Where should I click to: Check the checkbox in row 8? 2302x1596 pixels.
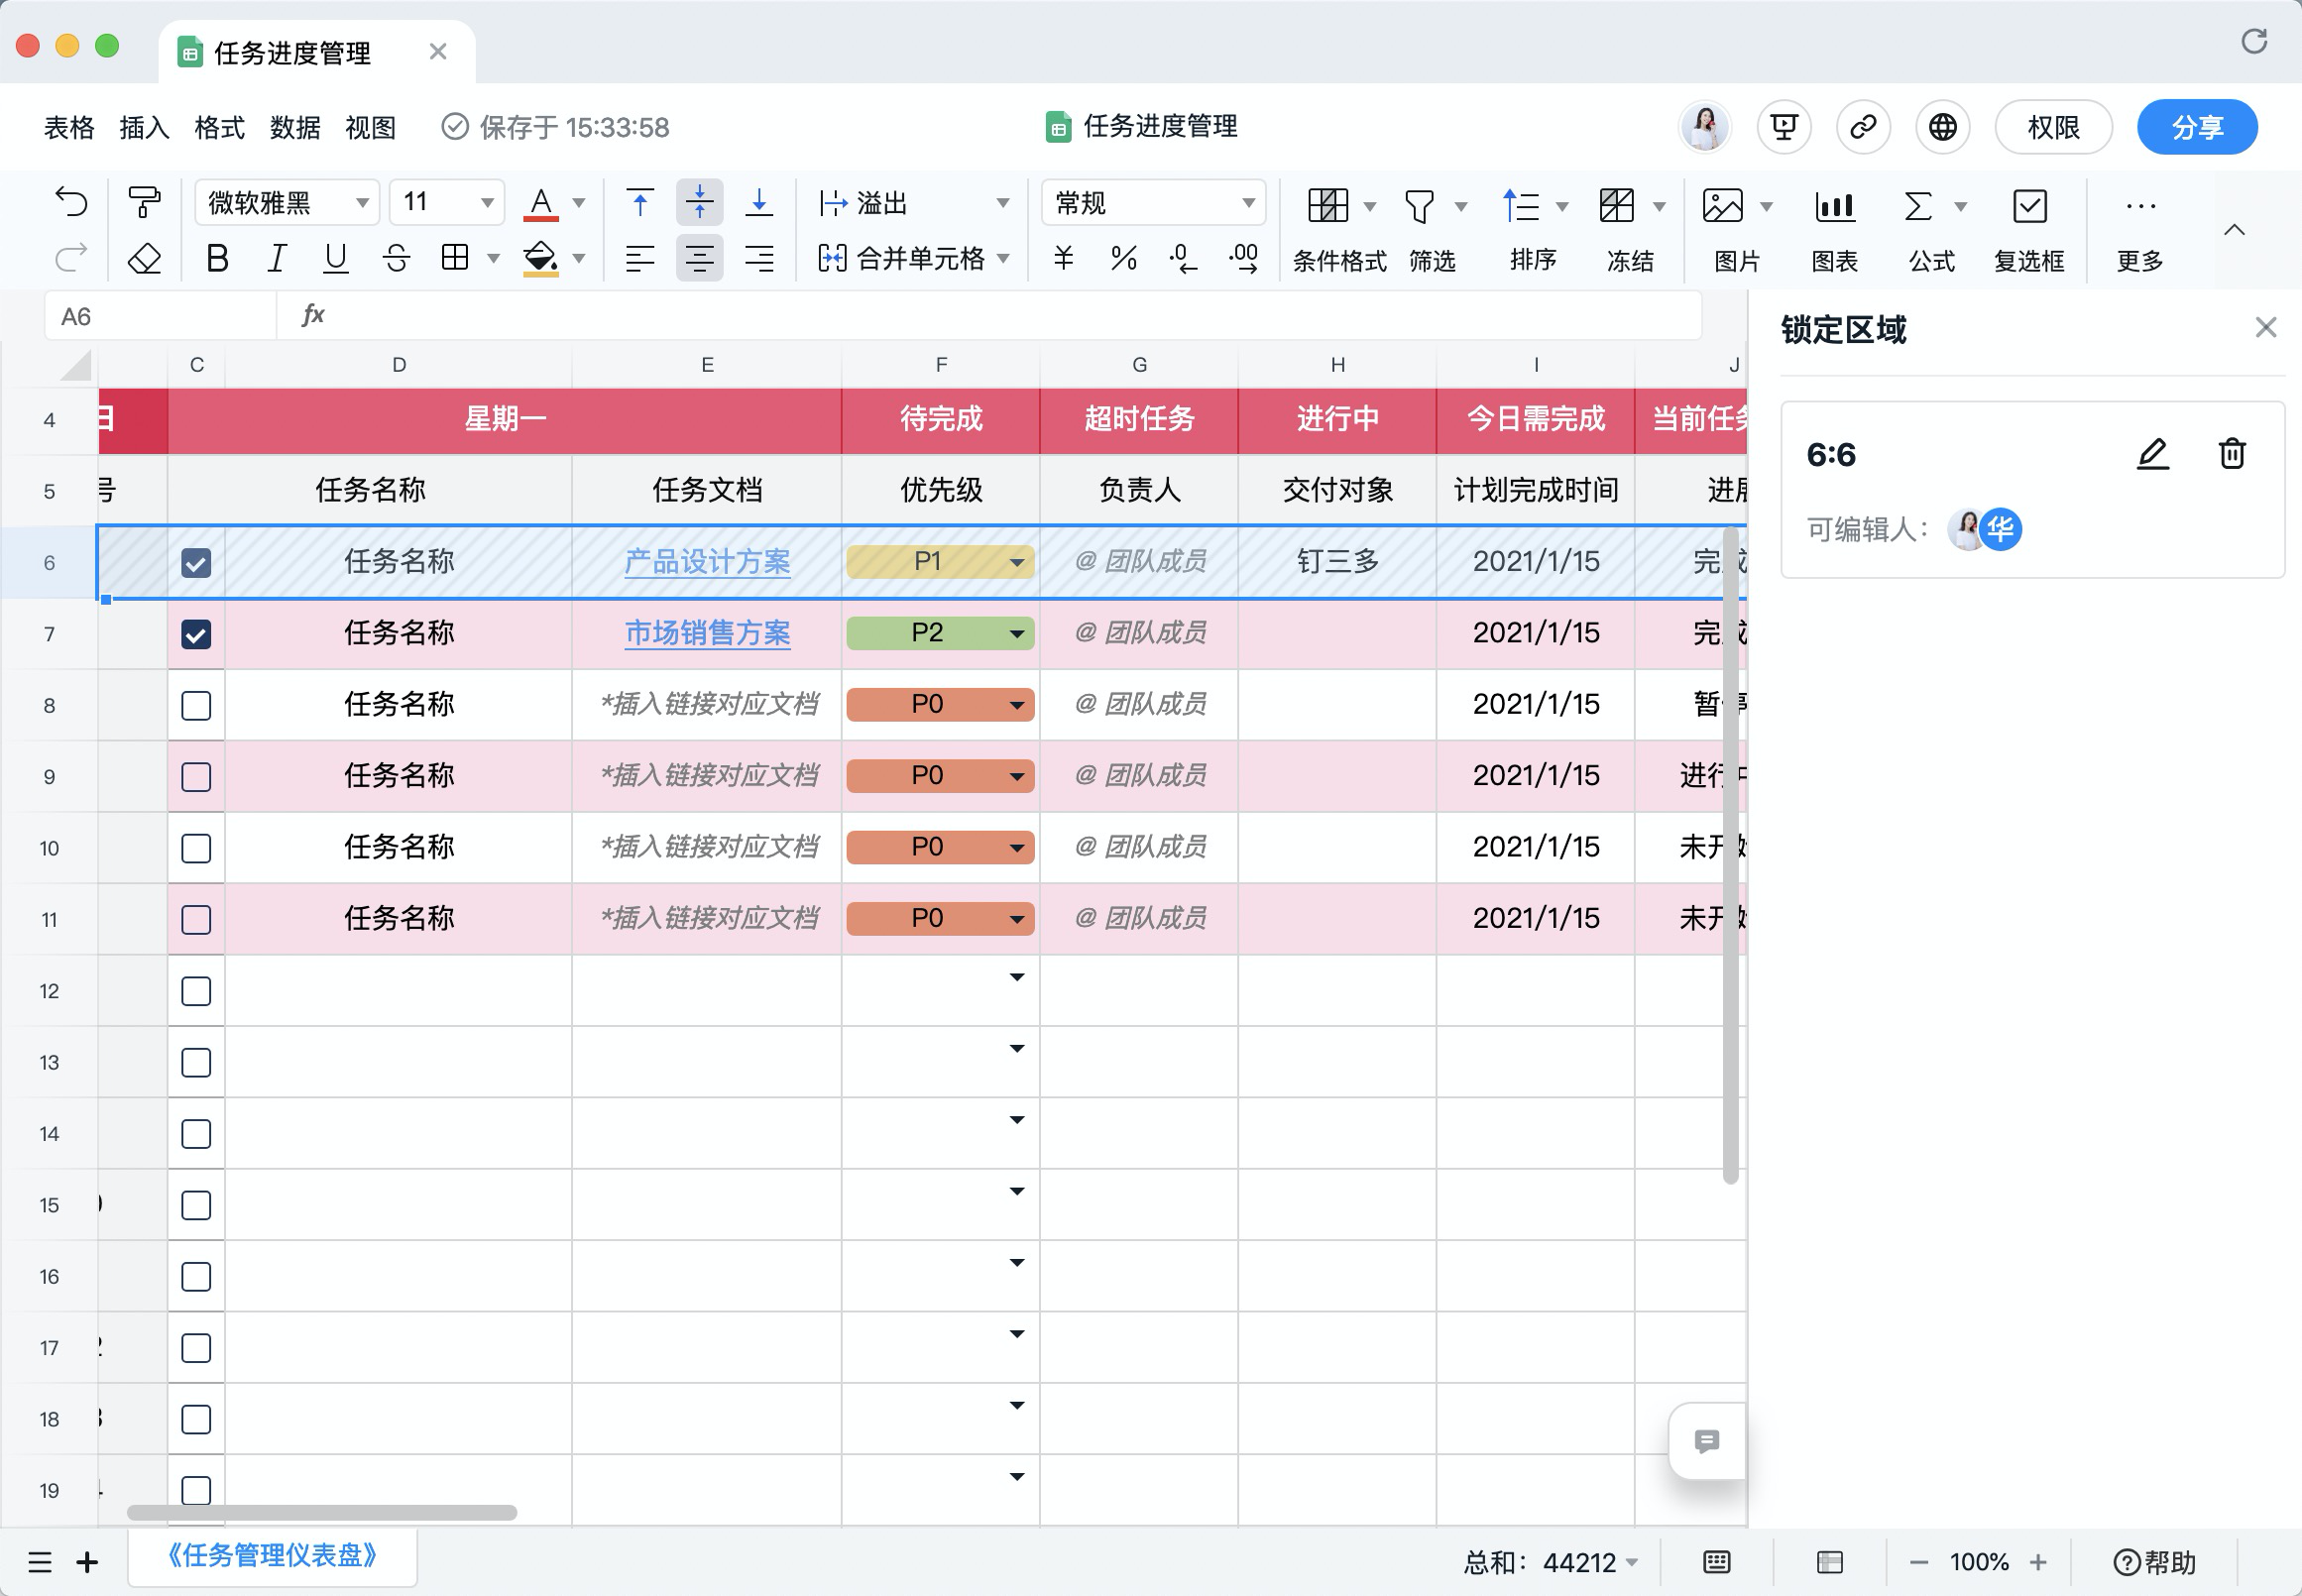click(x=196, y=705)
